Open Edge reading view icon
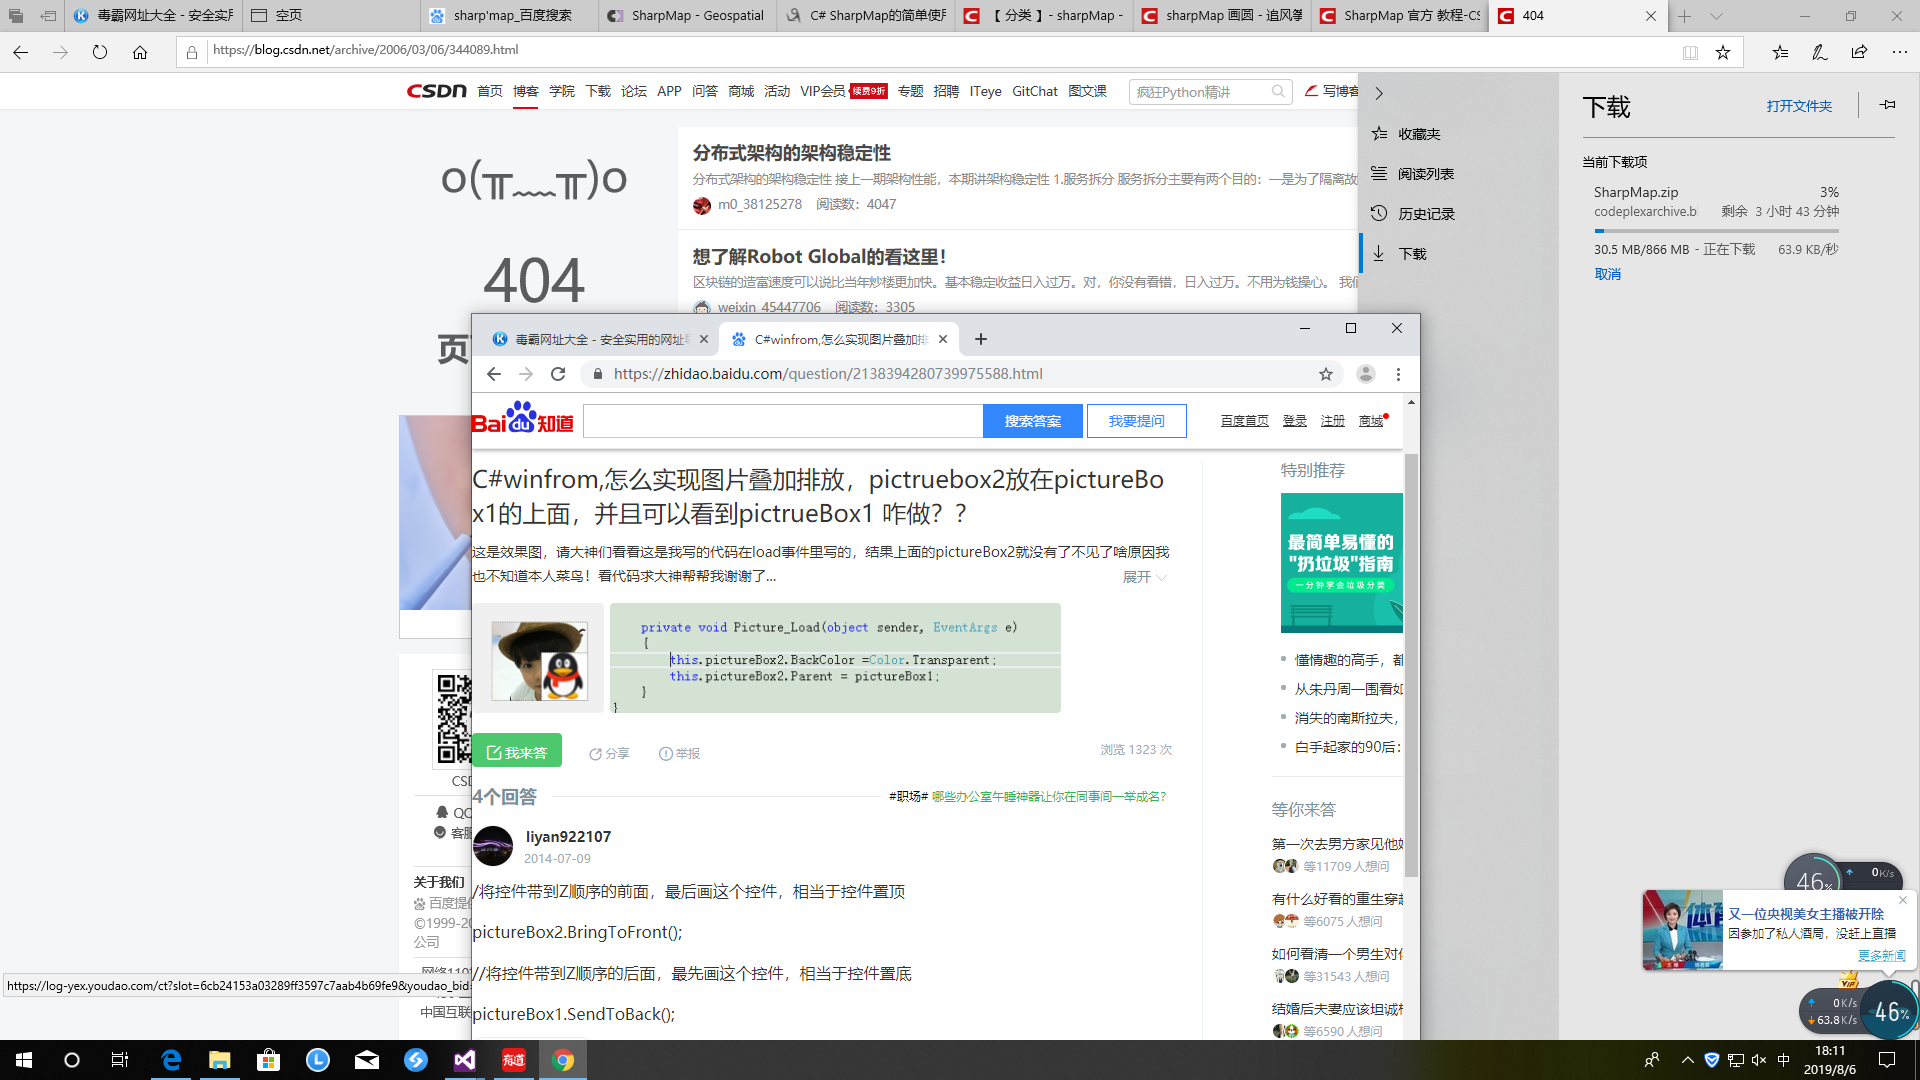The height and width of the screenshot is (1080, 1920). [1690, 52]
